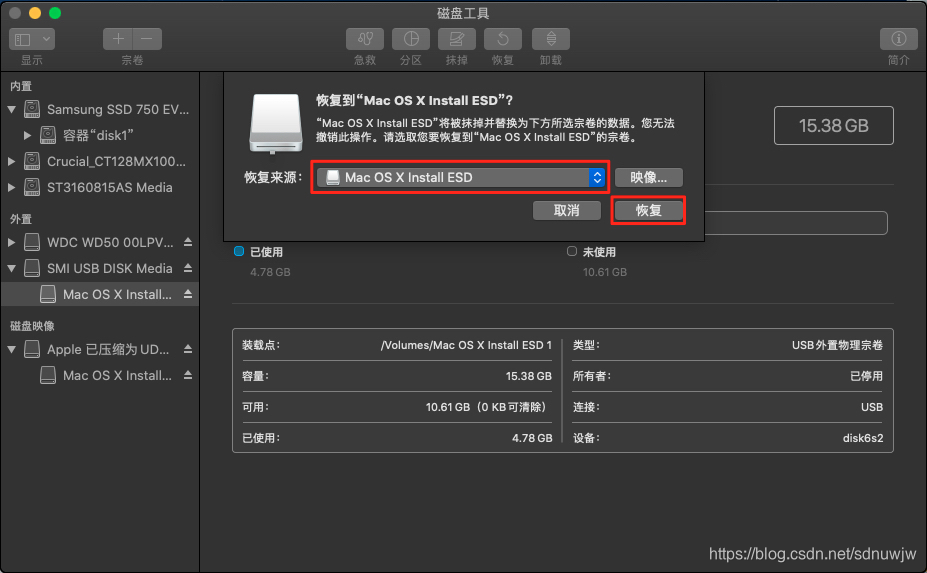Expand the WDC WD50 00LPV disk
Viewport: 927px width, 573px height.
12,242
